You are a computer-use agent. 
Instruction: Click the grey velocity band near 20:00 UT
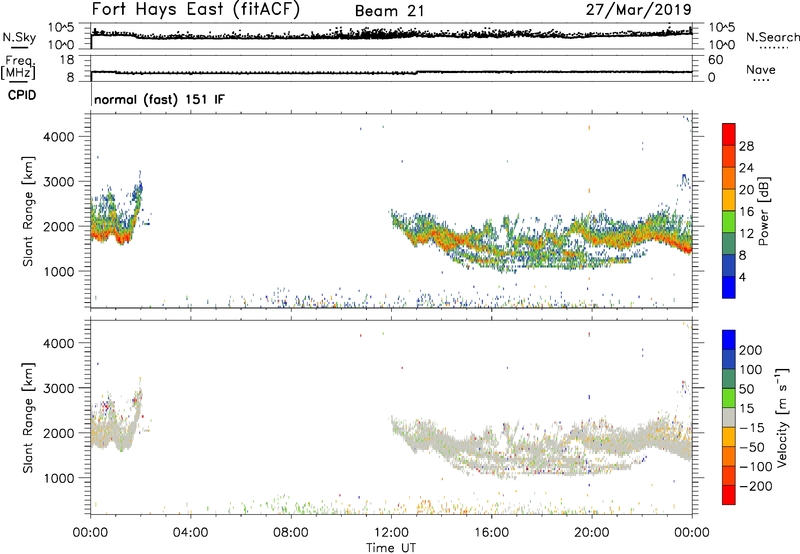(x=592, y=441)
